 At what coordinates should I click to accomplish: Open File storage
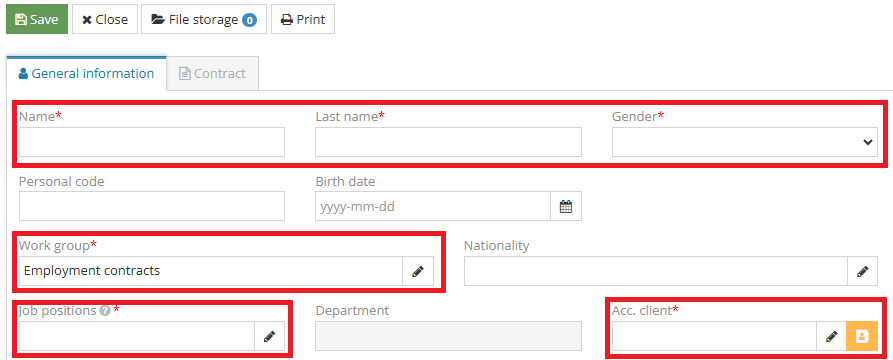pos(204,19)
